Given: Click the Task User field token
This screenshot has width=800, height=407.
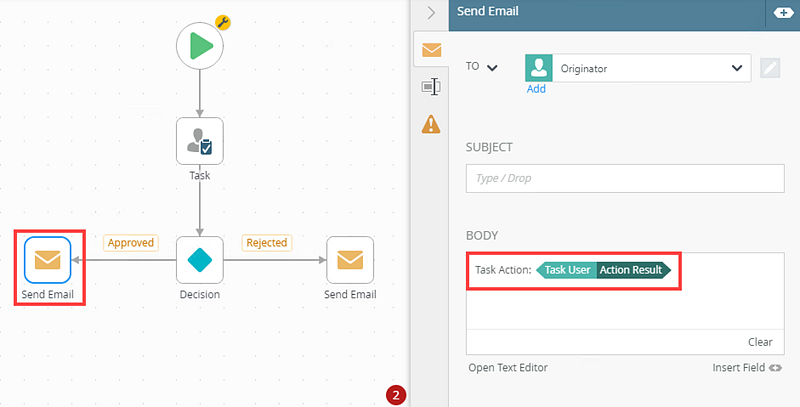Looking at the screenshot, I should pos(566,270).
